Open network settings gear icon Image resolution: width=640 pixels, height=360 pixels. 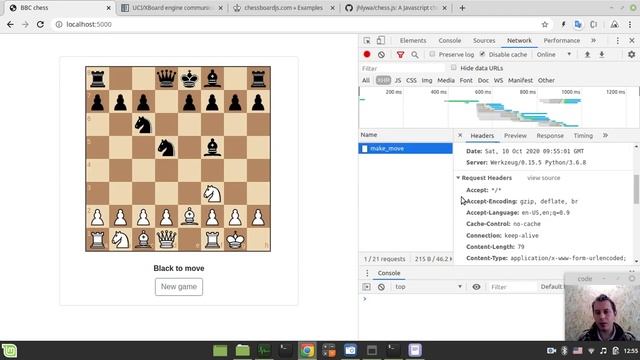click(x=631, y=54)
